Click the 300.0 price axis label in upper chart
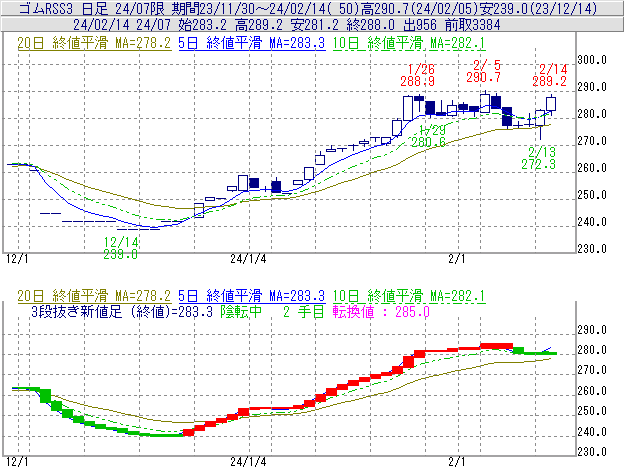Image resolution: width=624 pixels, height=475 pixels. [592, 60]
